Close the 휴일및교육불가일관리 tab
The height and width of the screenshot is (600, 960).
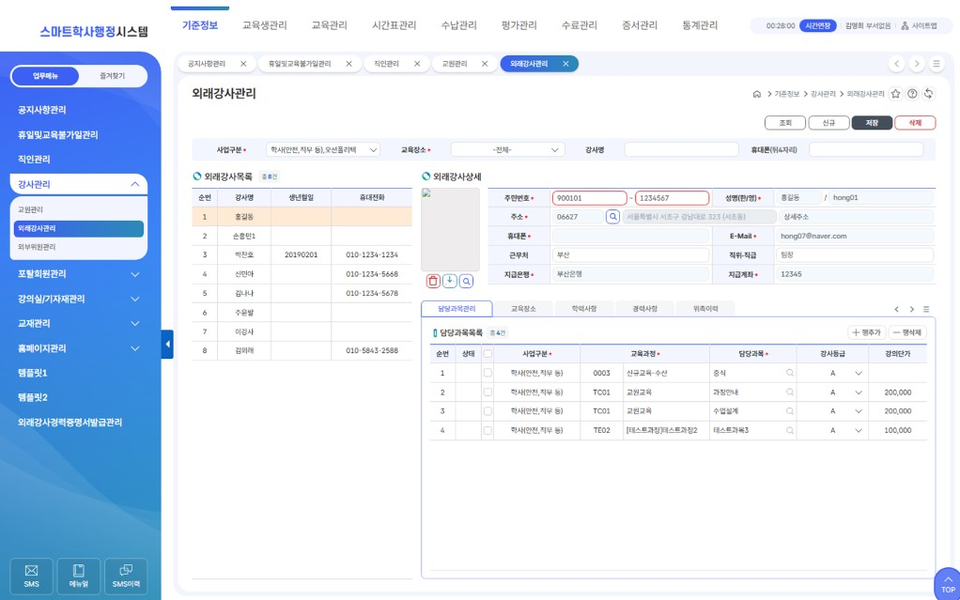click(349, 64)
